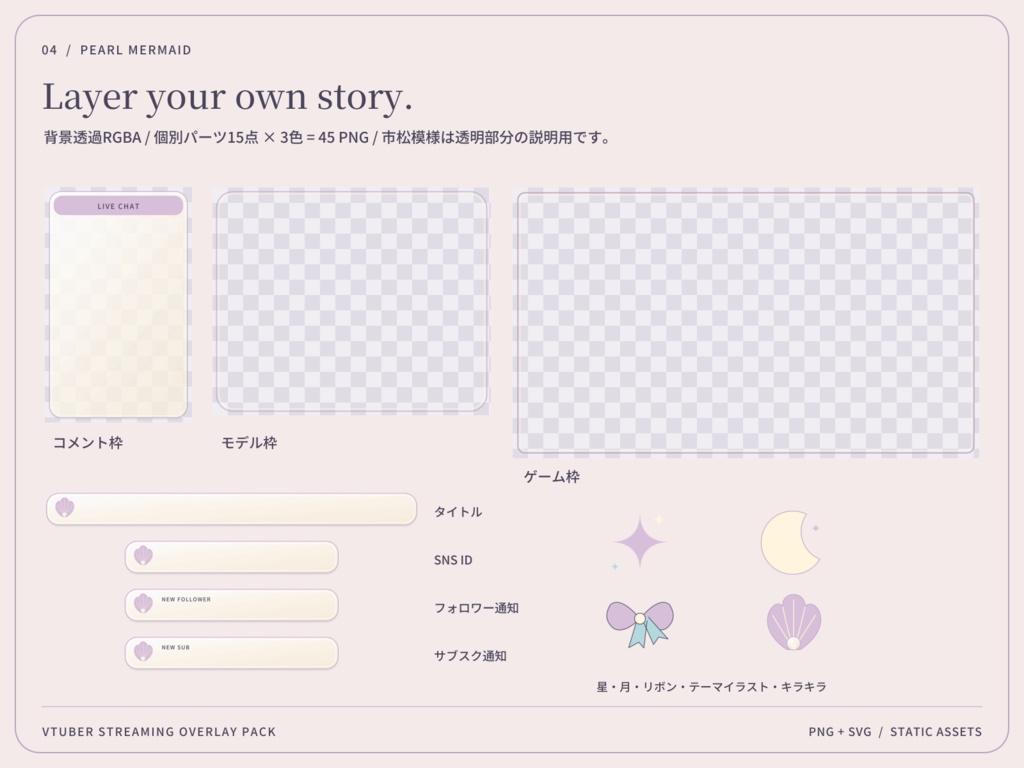Click the 背景透過RGBA description line
This screenshot has width=1024, height=768.
327,138
